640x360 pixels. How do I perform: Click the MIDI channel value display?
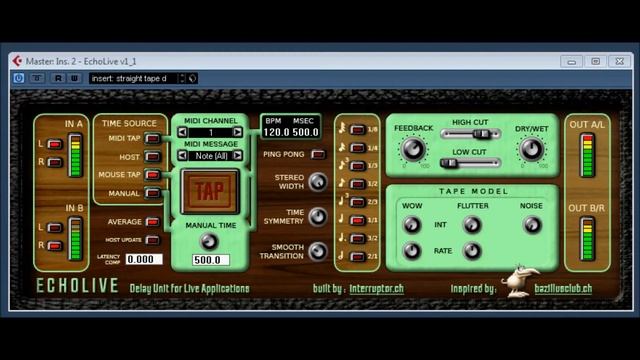point(210,132)
